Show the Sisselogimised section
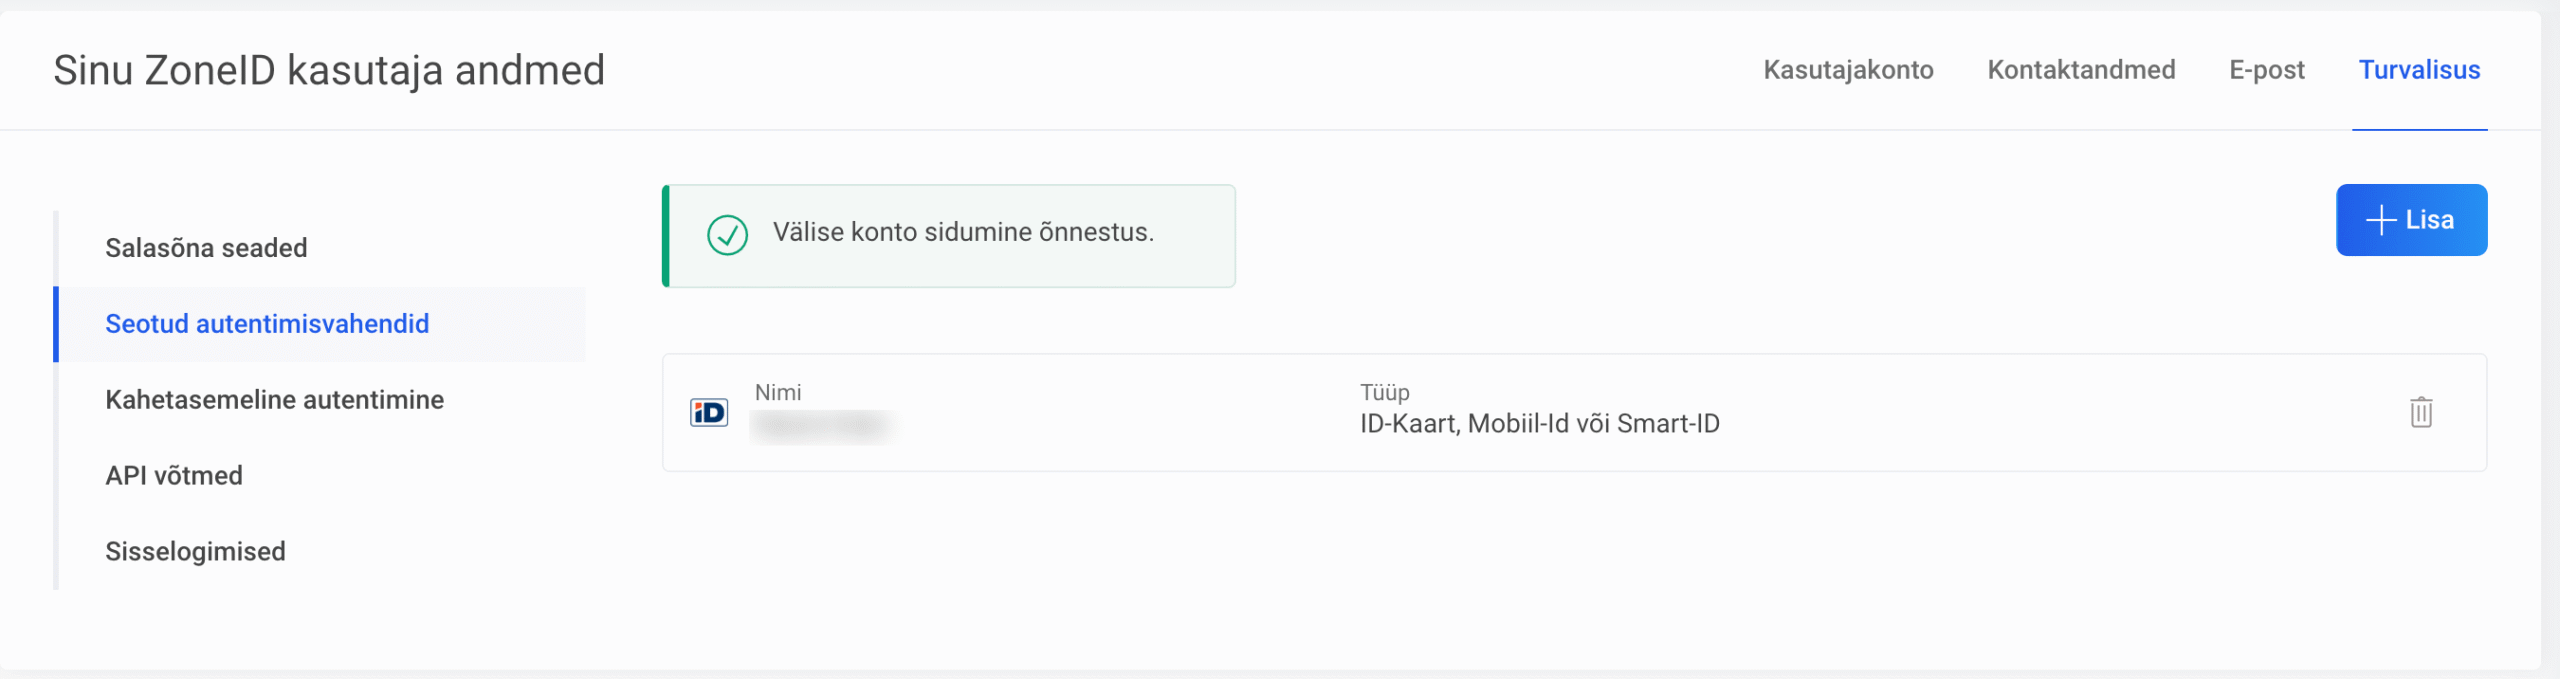 [195, 552]
